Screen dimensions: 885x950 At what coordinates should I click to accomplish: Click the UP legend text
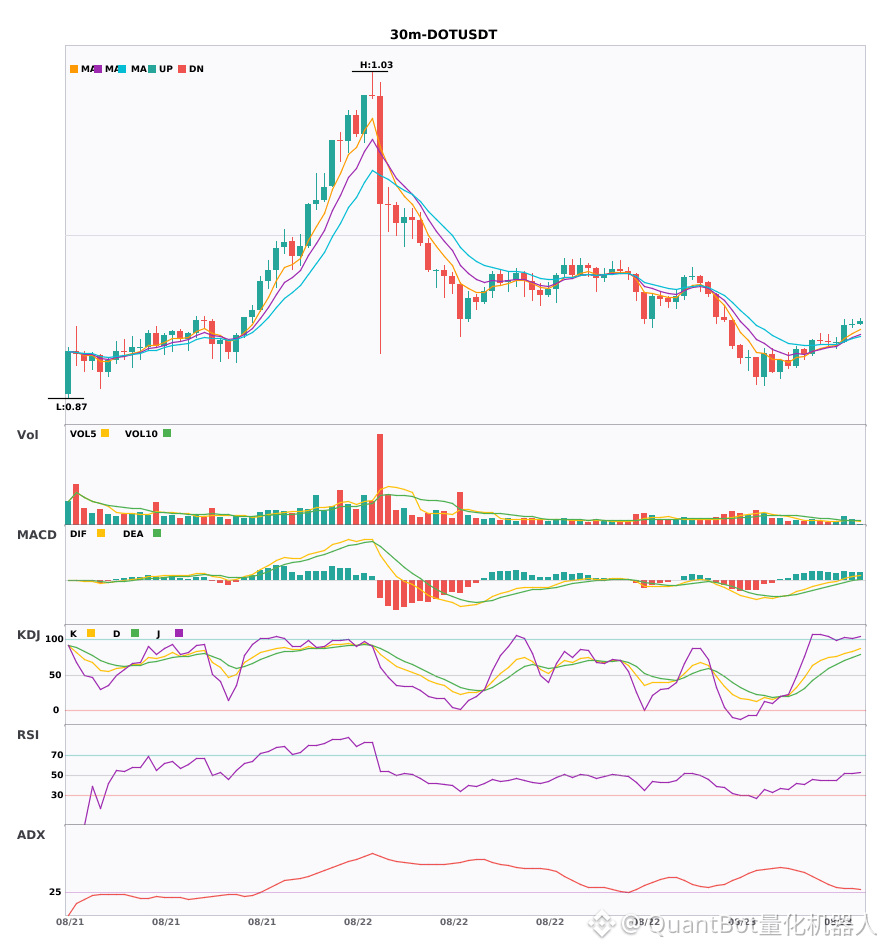coord(166,69)
